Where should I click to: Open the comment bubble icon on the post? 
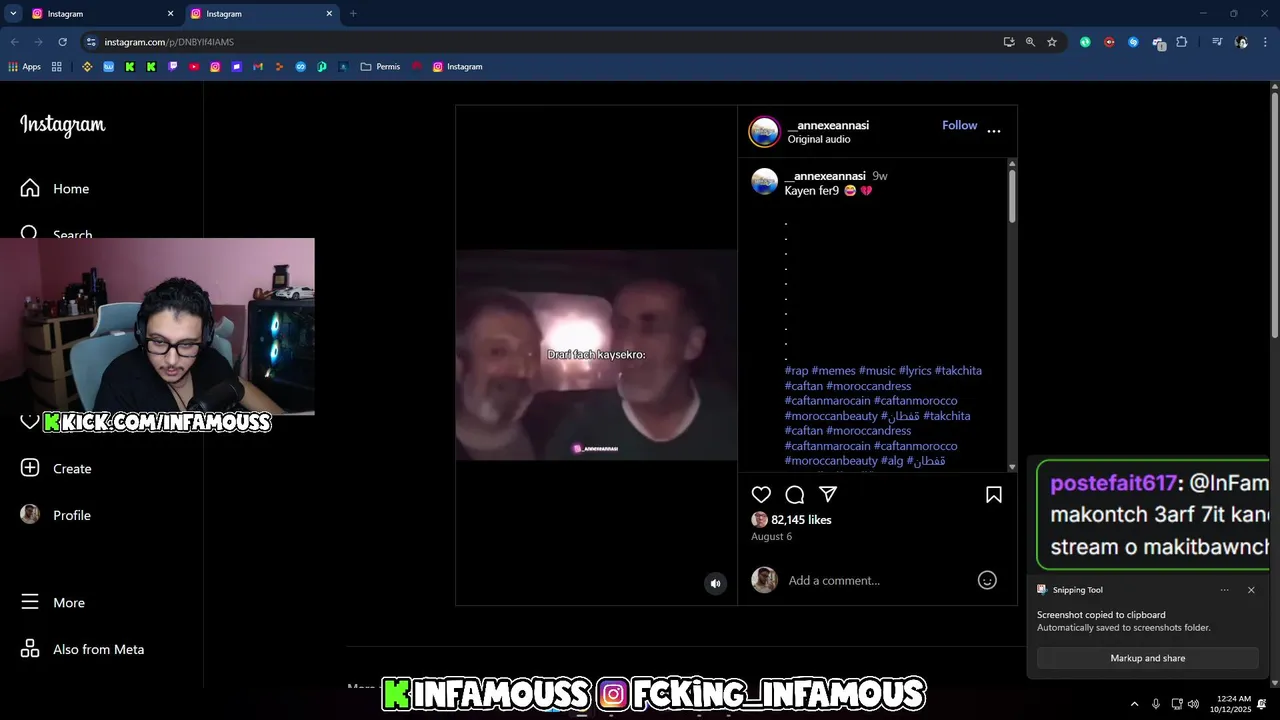pyautogui.click(x=795, y=494)
